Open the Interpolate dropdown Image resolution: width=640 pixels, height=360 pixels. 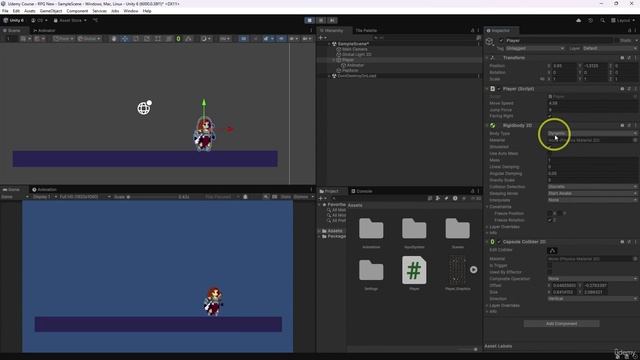coord(592,200)
